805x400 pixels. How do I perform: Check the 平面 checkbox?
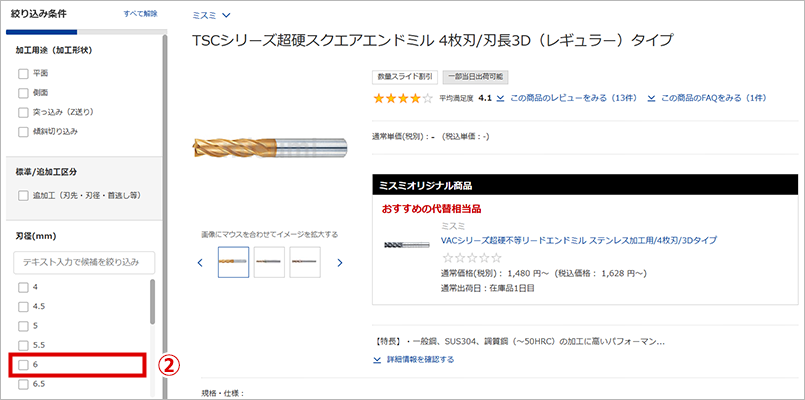pyautogui.click(x=23, y=74)
